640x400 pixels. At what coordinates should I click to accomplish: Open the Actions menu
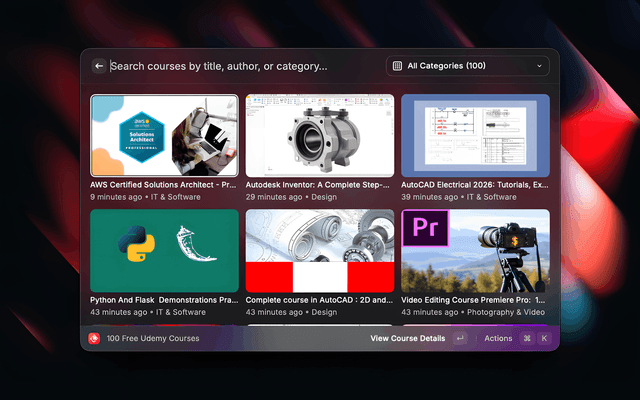coord(498,338)
